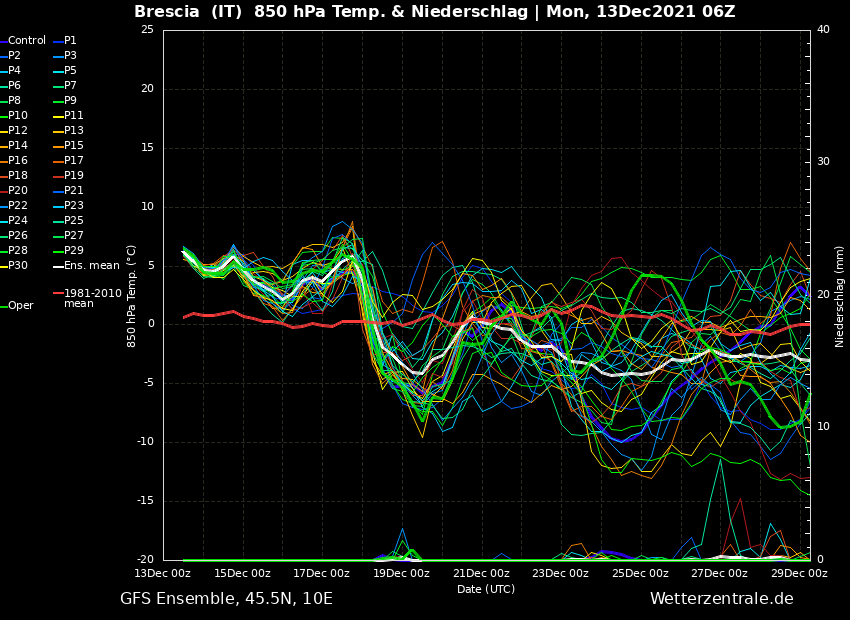Choose the P11 legend entry
The height and width of the screenshot is (620, 850).
tap(68, 115)
